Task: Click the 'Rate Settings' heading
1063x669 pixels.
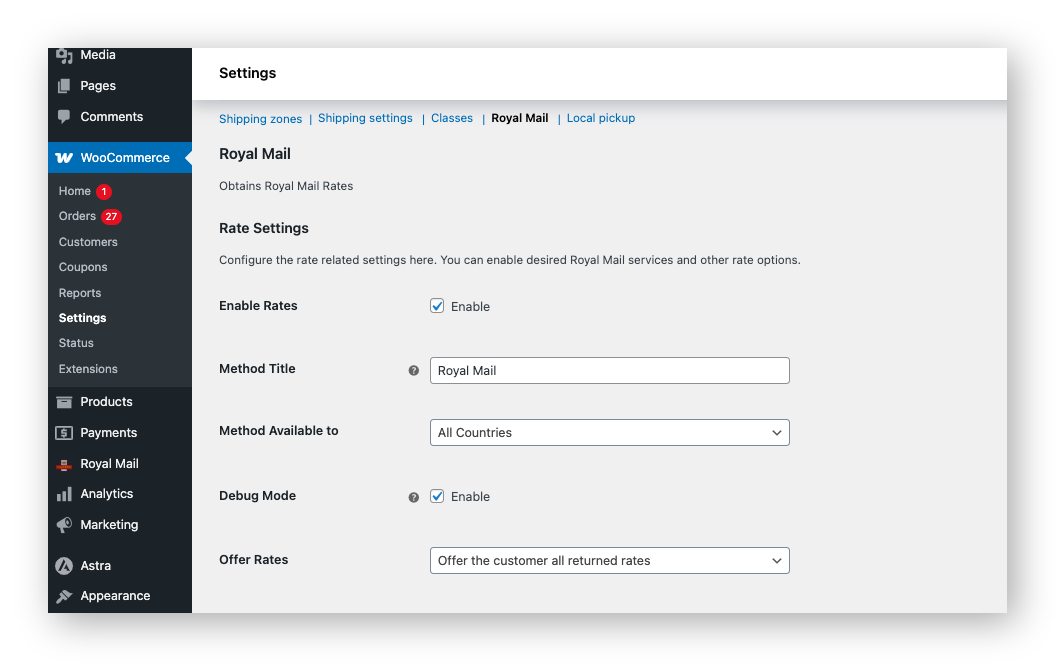Action: 264,228
